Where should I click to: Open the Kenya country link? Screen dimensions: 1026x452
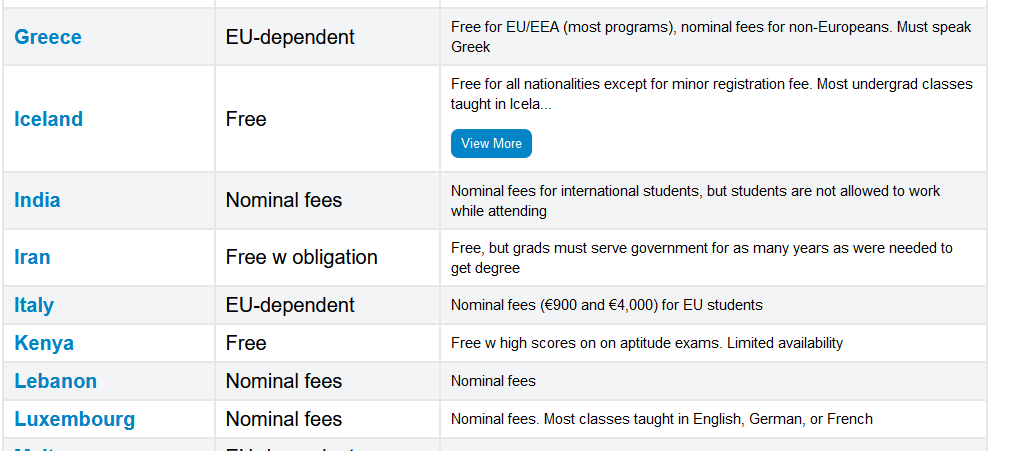(x=44, y=343)
